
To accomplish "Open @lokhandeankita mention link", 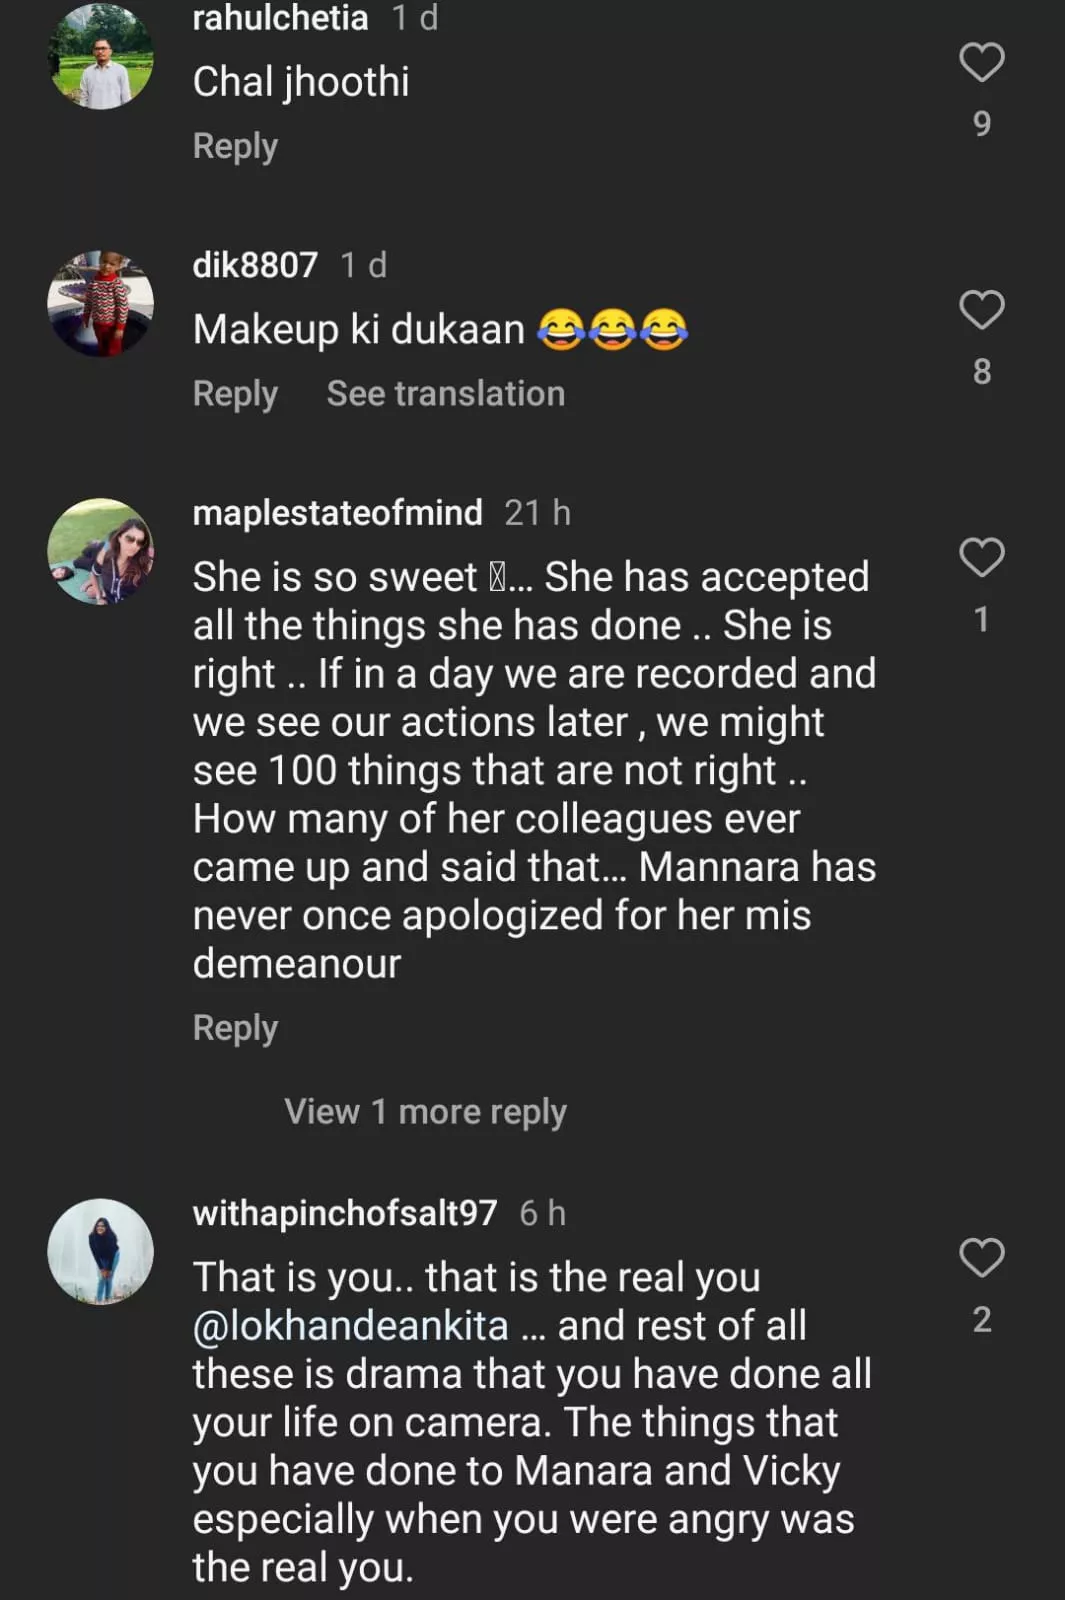I will 351,1326.
